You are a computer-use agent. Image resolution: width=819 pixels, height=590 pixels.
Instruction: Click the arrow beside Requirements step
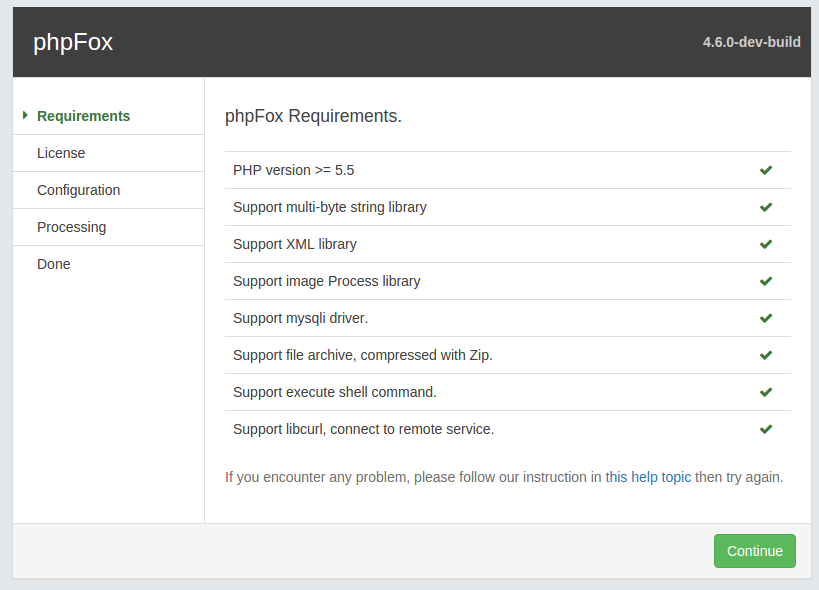click(25, 115)
